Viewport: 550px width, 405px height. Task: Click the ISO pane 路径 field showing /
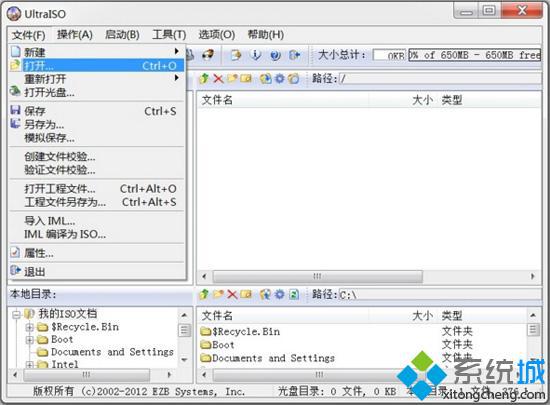coord(440,79)
